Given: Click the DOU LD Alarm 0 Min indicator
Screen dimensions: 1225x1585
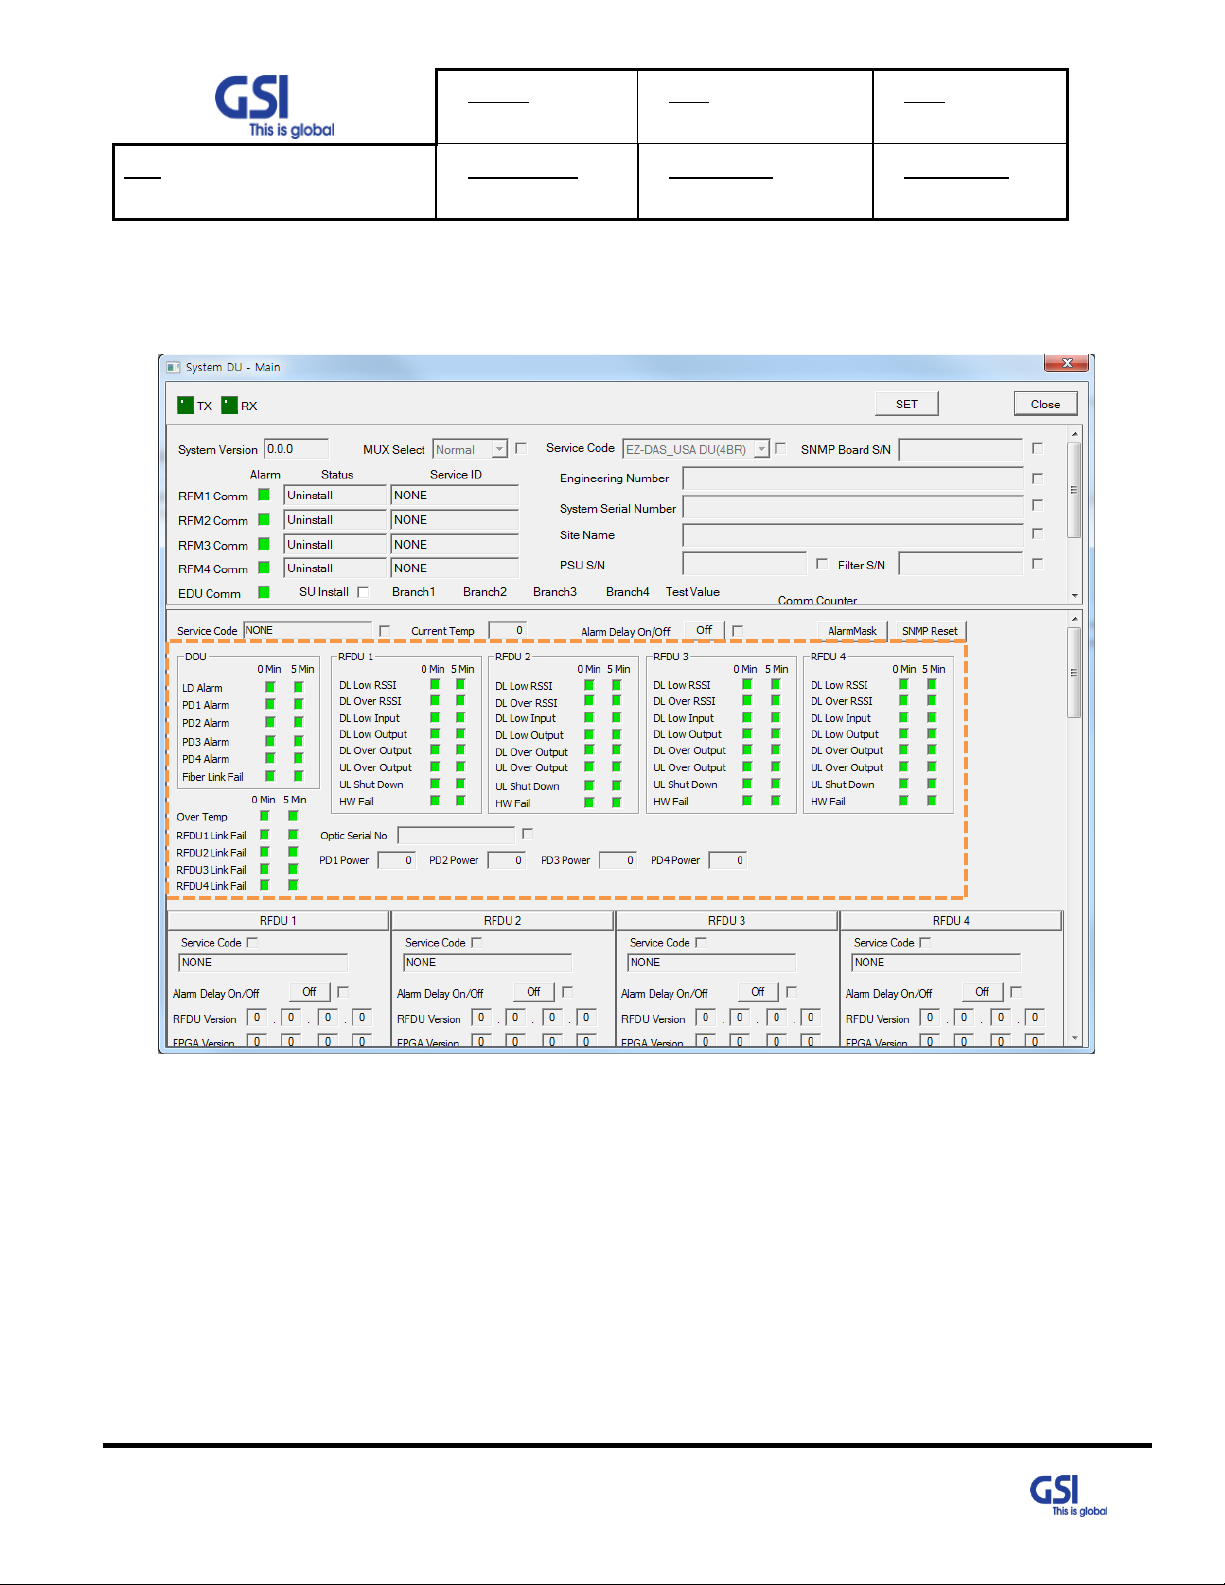Looking at the screenshot, I should (x=270, y=687).
